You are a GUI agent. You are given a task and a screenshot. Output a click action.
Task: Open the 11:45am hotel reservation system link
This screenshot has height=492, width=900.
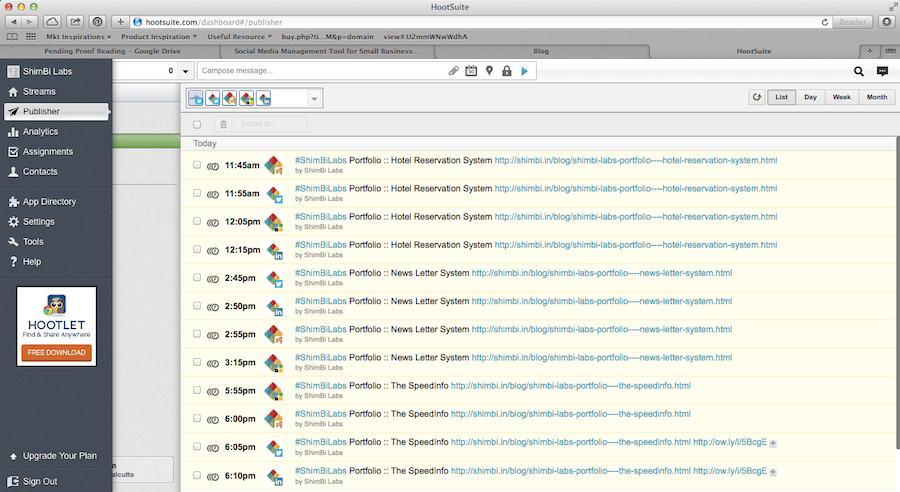[x=635, y=160]
